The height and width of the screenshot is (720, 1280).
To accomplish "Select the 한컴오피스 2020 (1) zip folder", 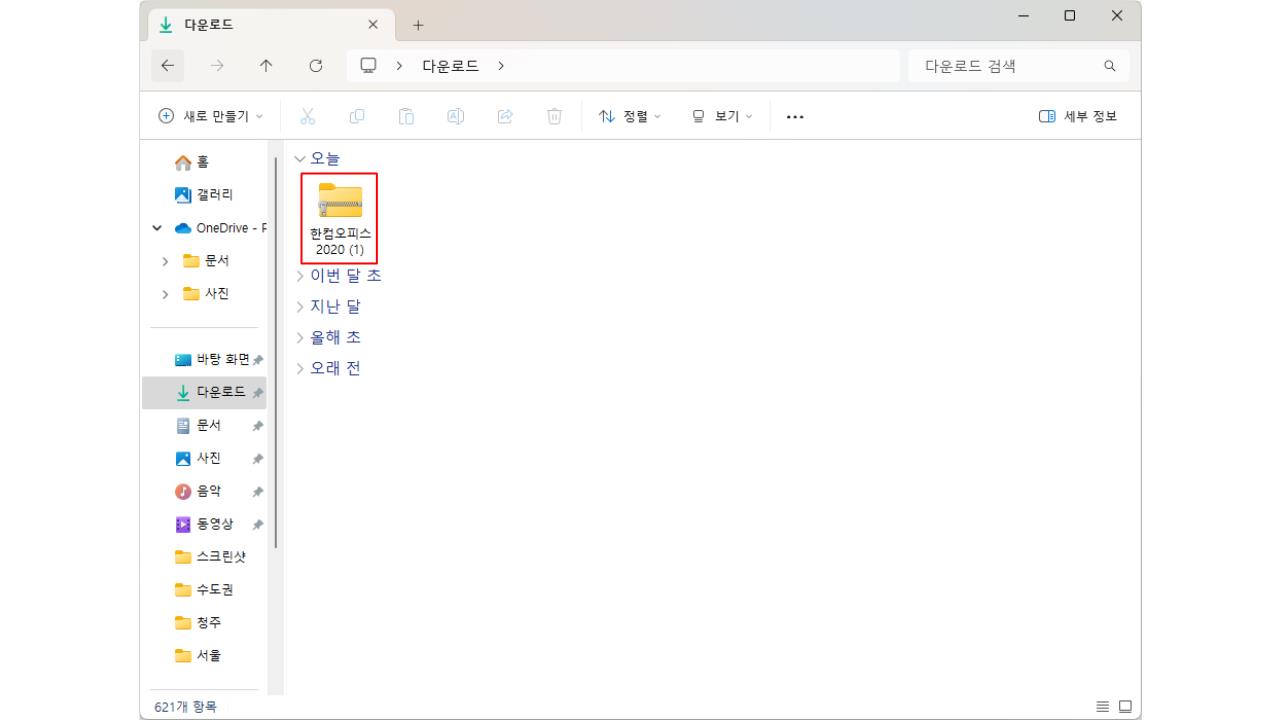I will click(339, 208).
